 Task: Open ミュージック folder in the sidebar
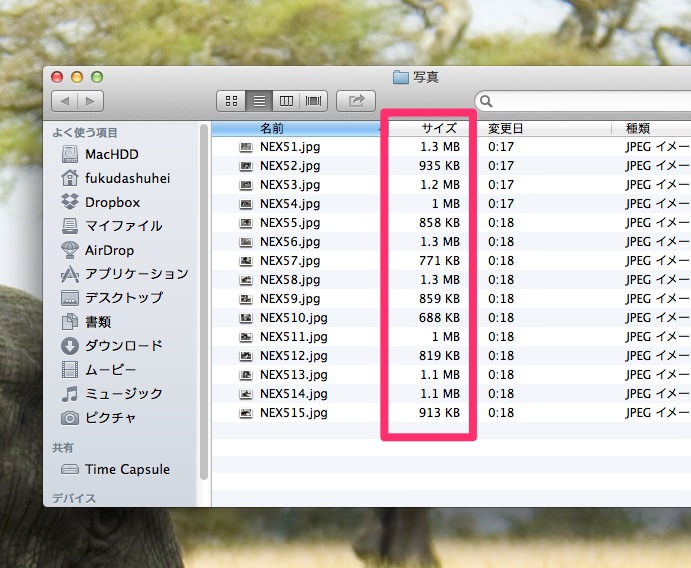tap(112, 393)
